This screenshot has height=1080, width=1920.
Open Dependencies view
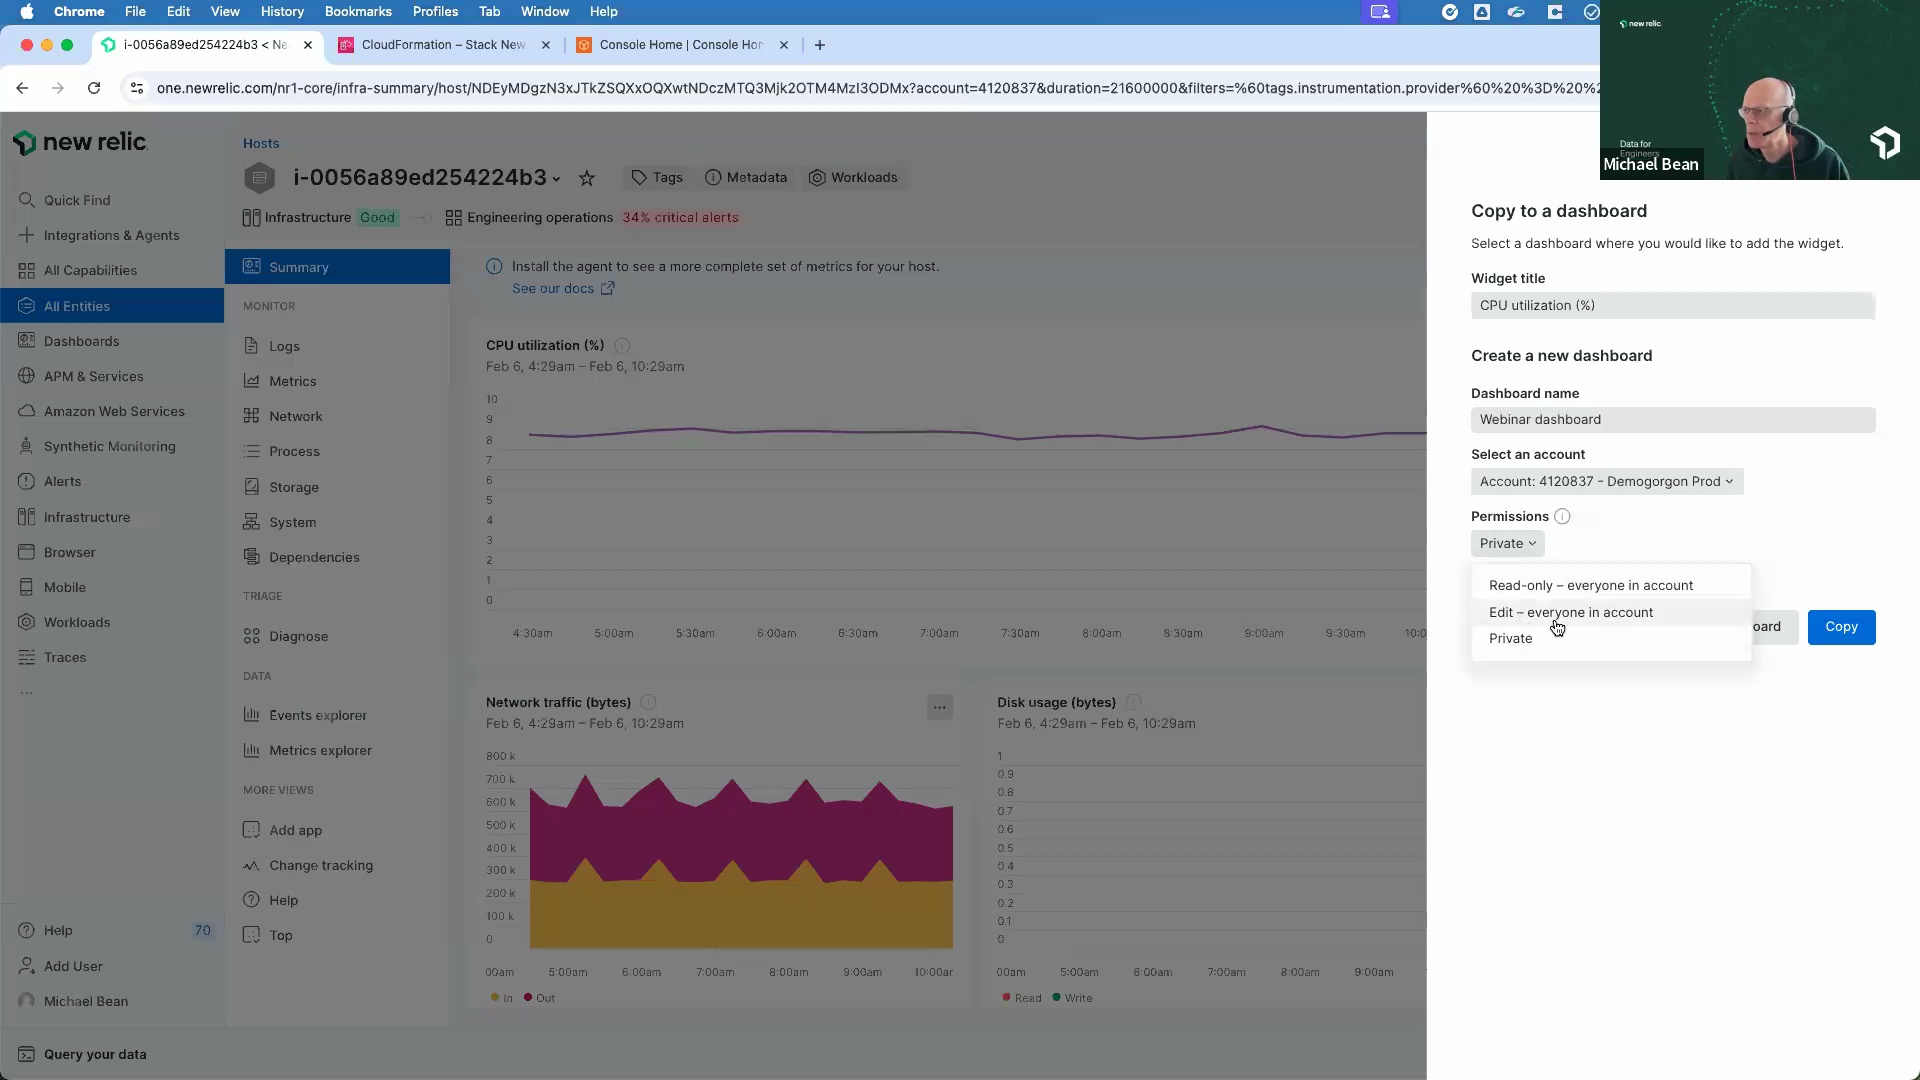click(x=301, y=557)
